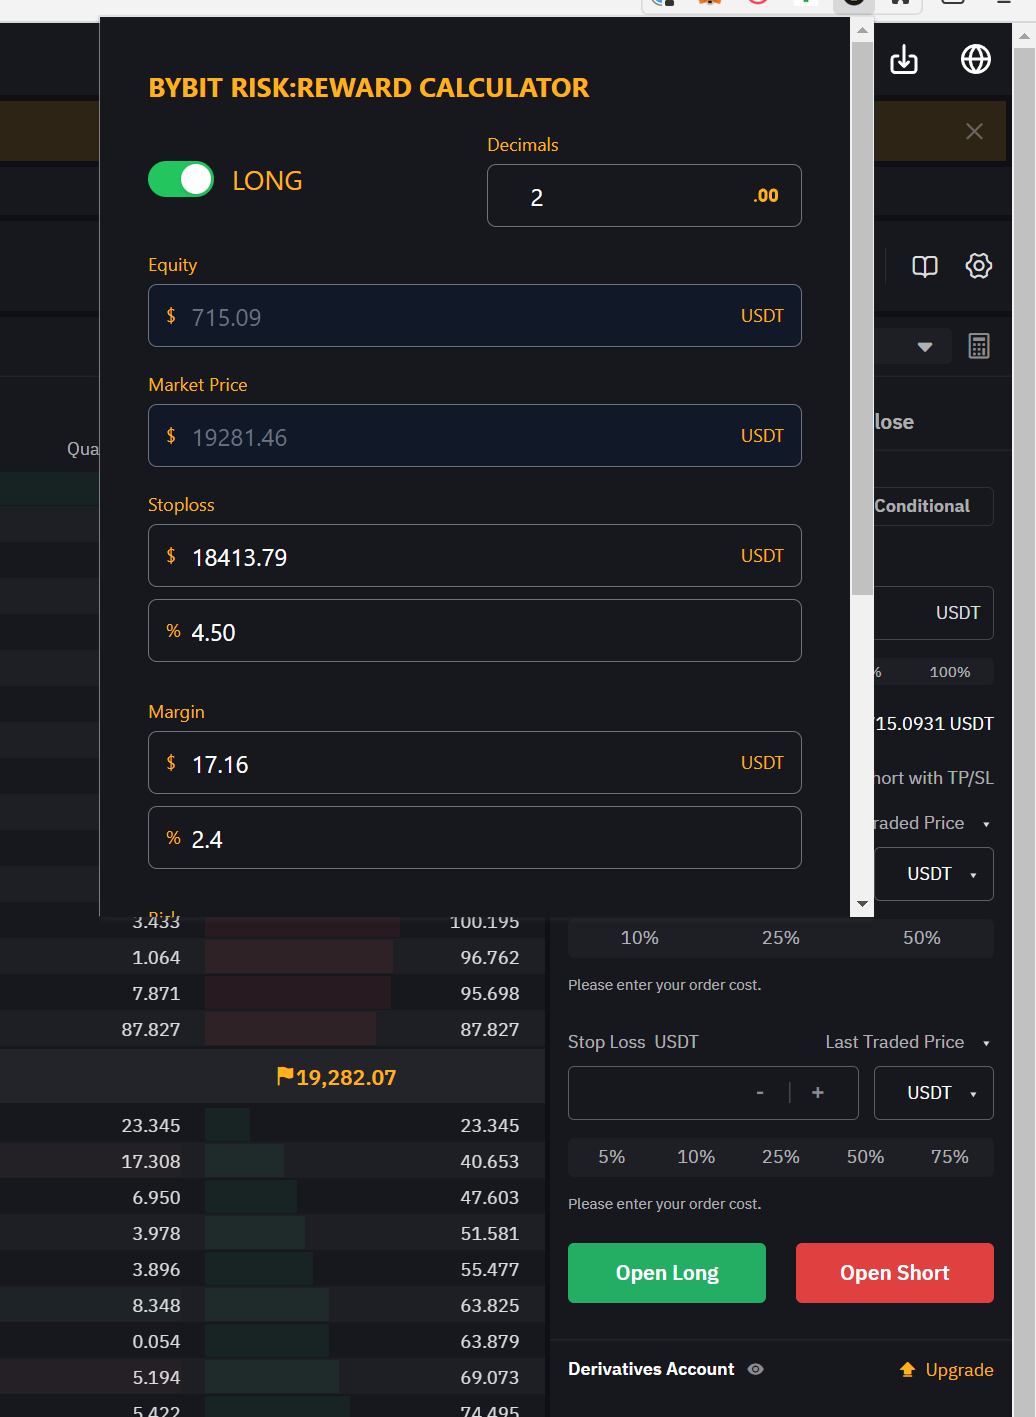The height and width of the screenshot is (1417, 1036).
Task: Click the download app icon
Action: pyautogui.click(x=904, y=60)
